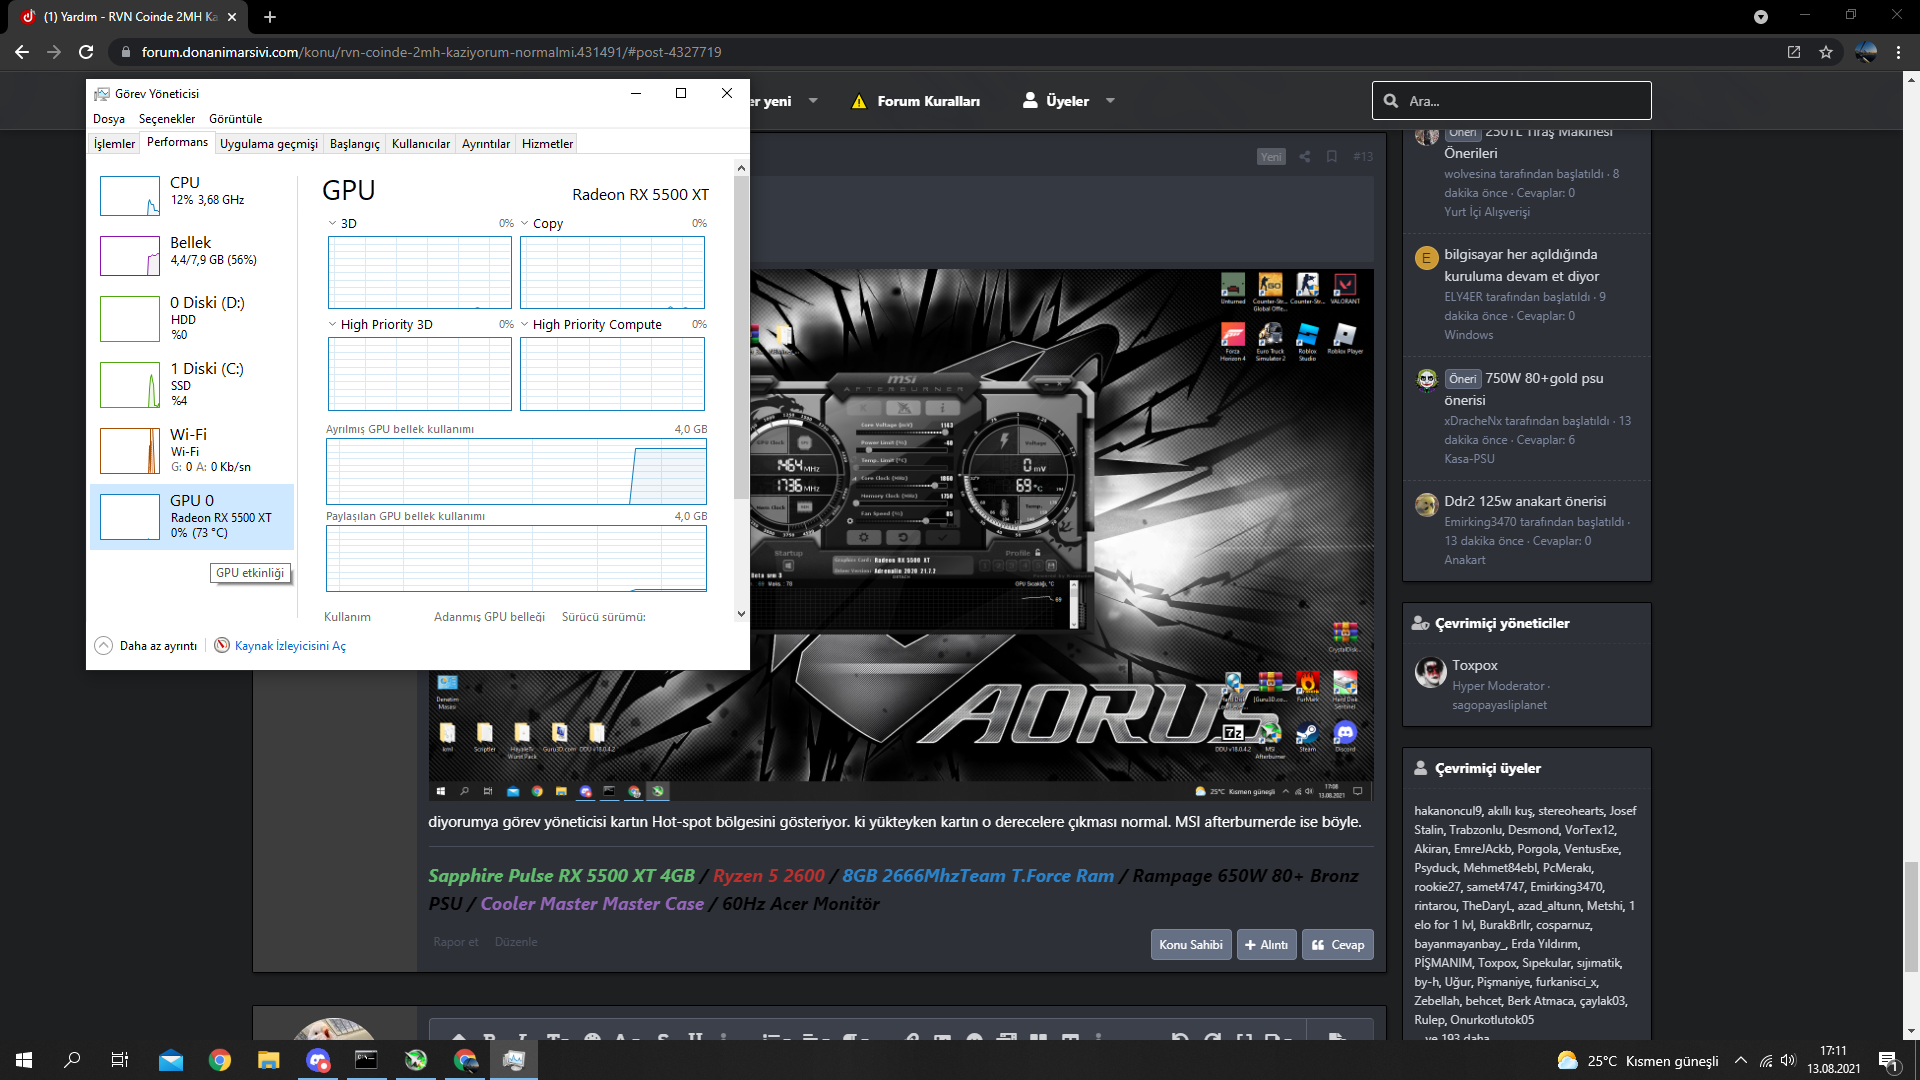Switch to the Kullanıcılar tab
1920x1080 pixels.
tap(421, 144)
